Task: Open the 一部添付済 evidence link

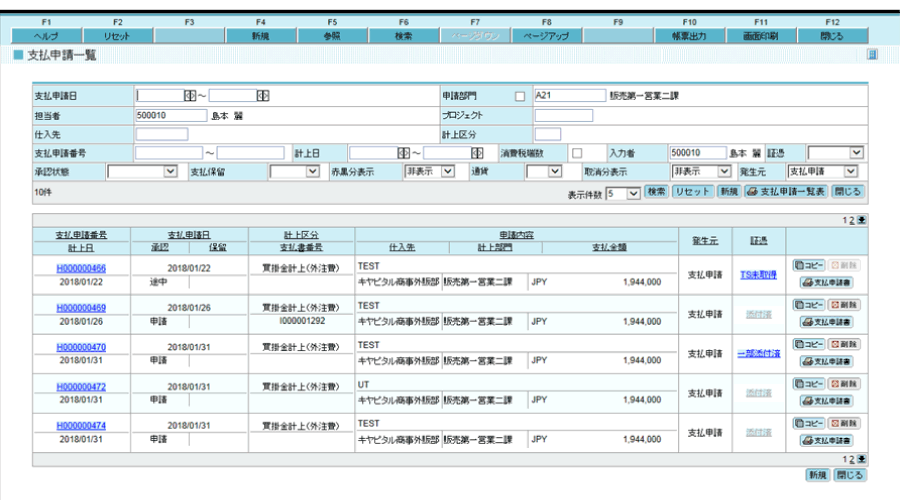Action: pyautogui.click(x=758, y=354)
